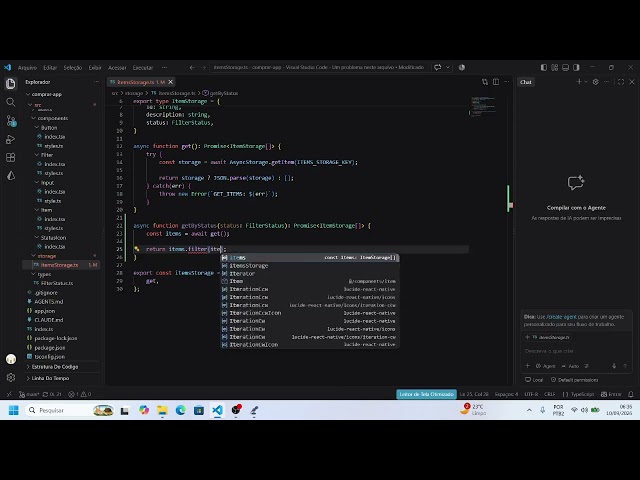The image size is (640, 480).
Task: Go forward with the navigation arrow
Action: coord(203,67)
